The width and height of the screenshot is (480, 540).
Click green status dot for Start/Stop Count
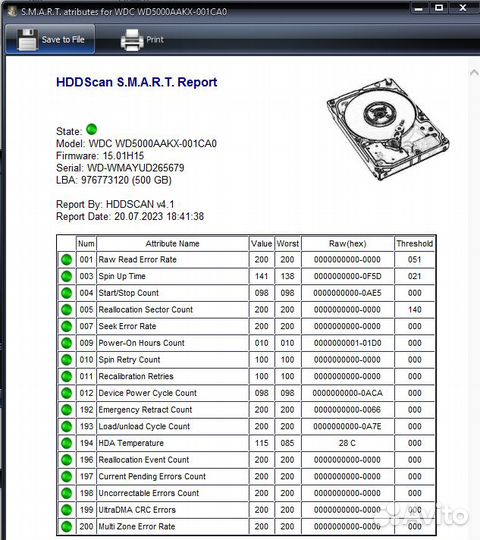point(66,293)
